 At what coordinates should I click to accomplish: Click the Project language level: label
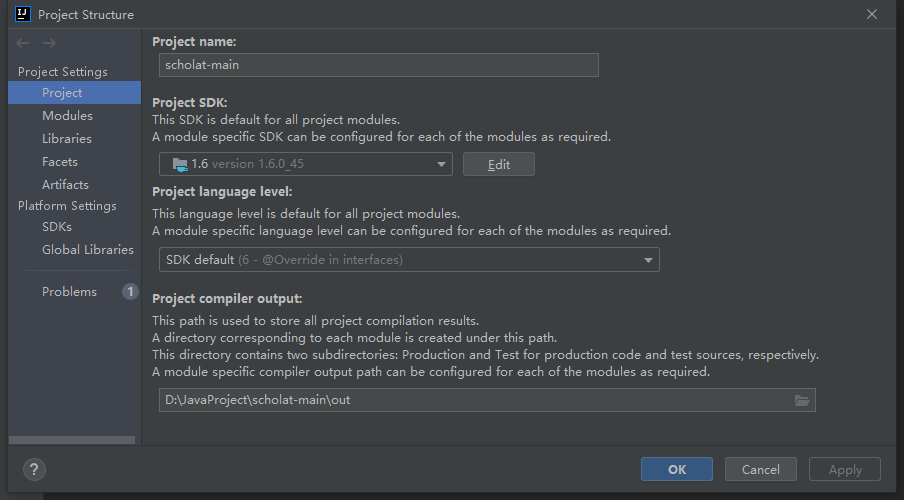coord(222,191)
